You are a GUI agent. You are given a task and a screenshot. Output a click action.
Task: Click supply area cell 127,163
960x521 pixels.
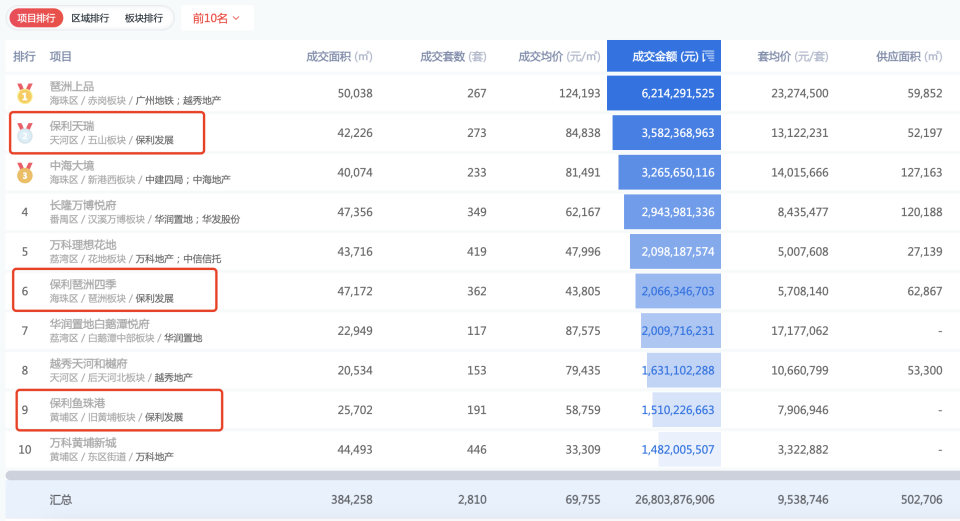pyautogui.click(x=921, y=173)
